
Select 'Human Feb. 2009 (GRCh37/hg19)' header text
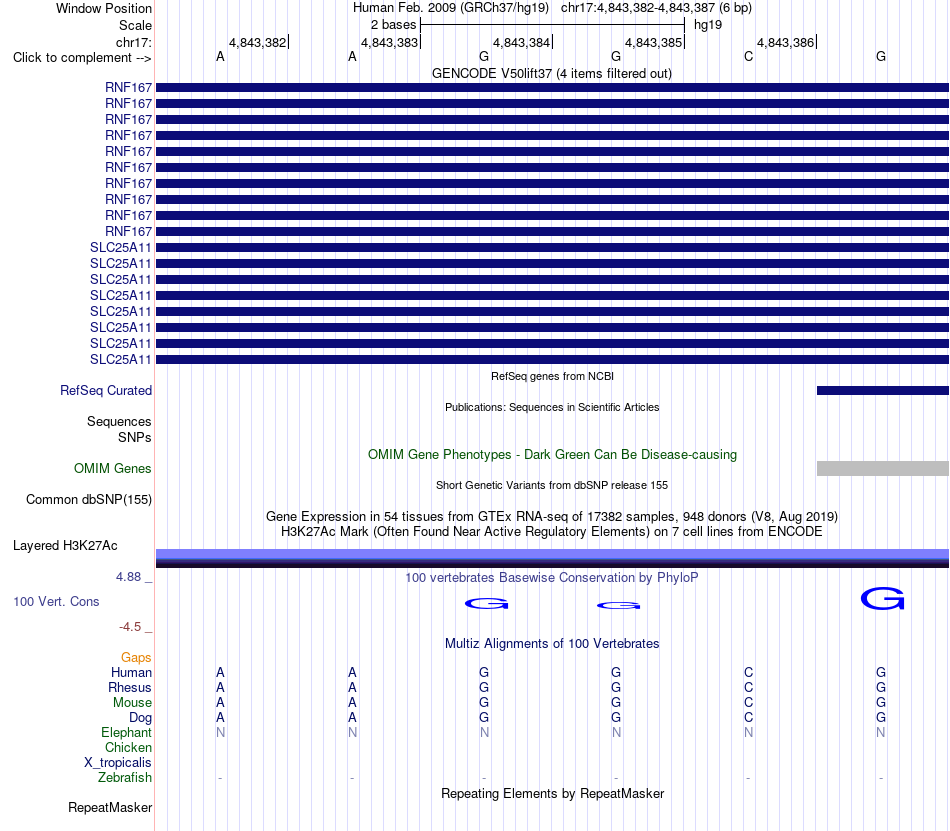click(x=451, y=8)
